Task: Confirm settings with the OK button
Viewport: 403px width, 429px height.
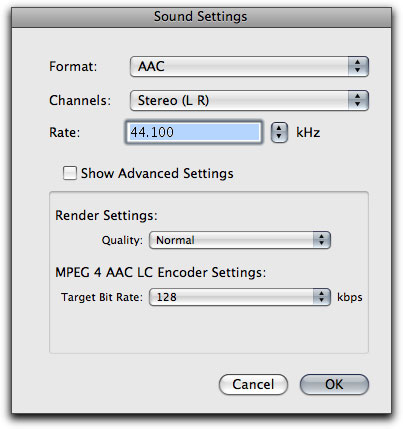Action: click(334, 384)
